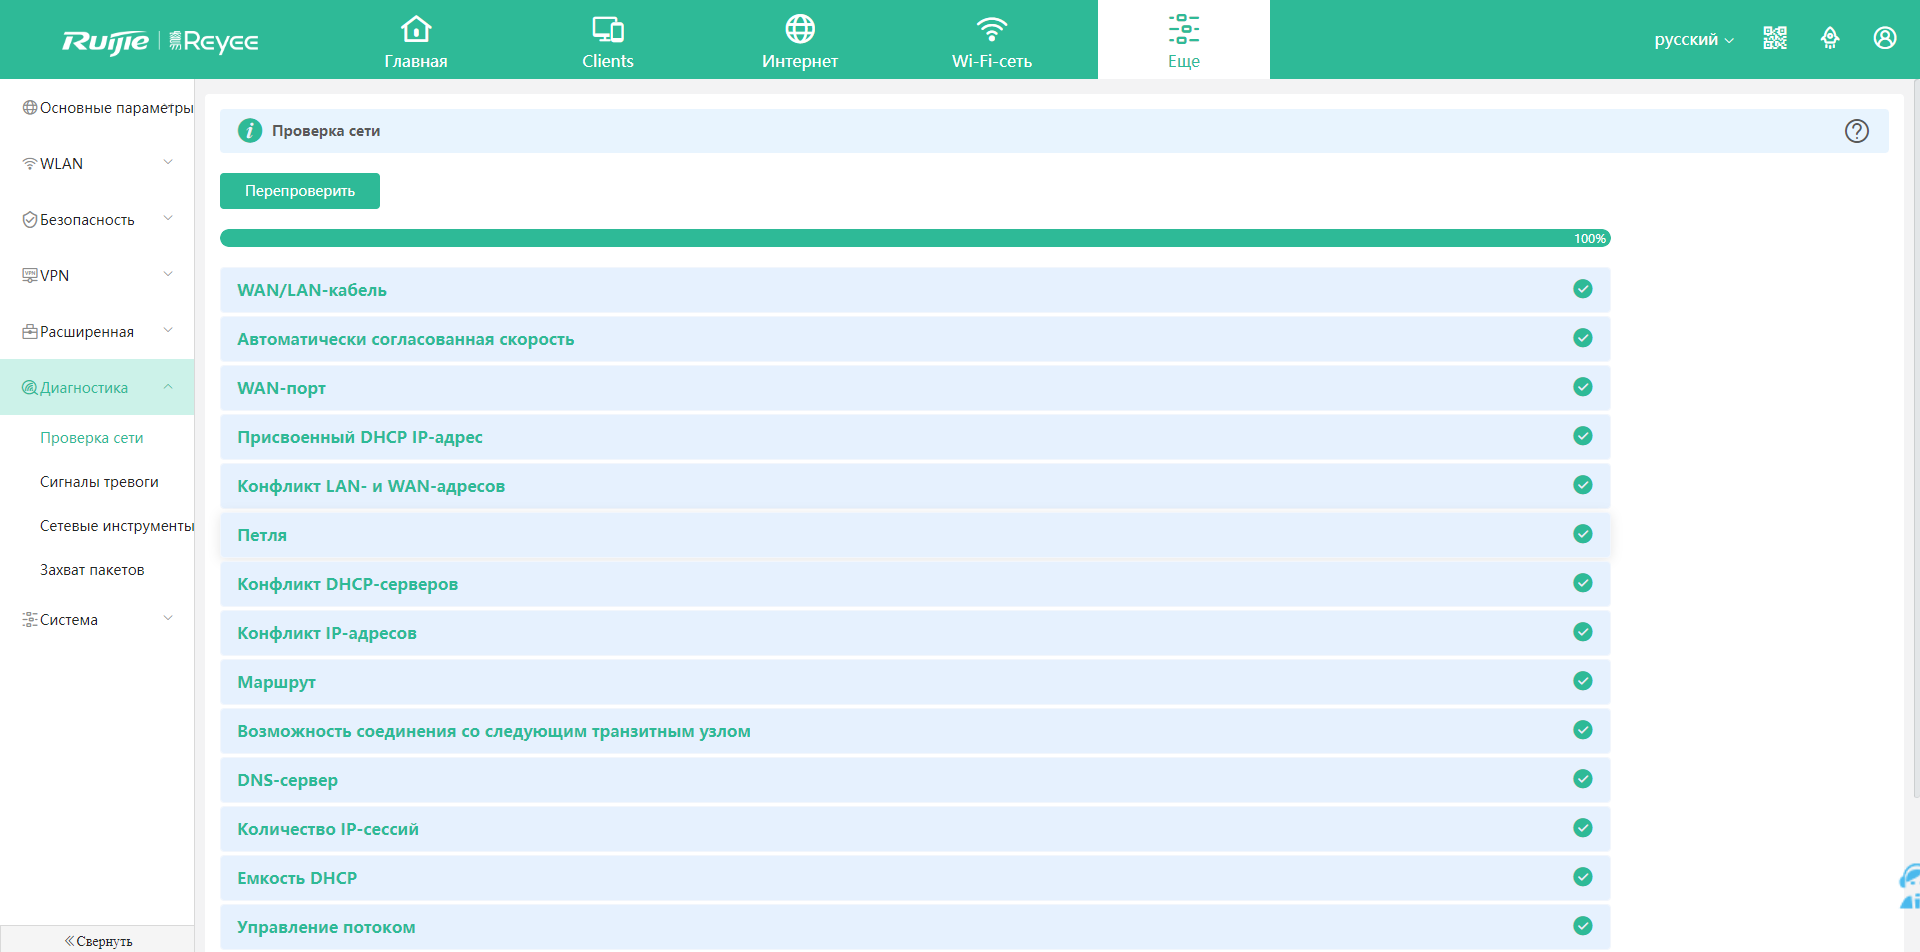Expand Конфликт LAN- и WAN-адресов row
Image resolution: width=1920 pixels, height=952 pixels.
[915, 485]
